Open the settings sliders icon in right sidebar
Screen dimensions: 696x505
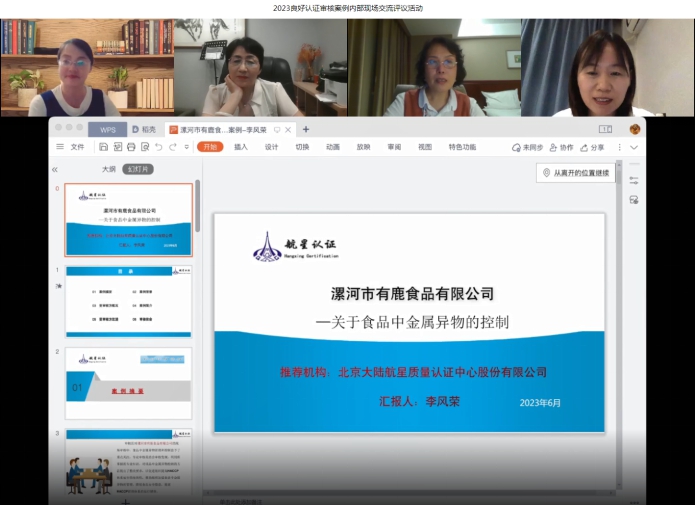pyautogui.click(x=634, y=180)
